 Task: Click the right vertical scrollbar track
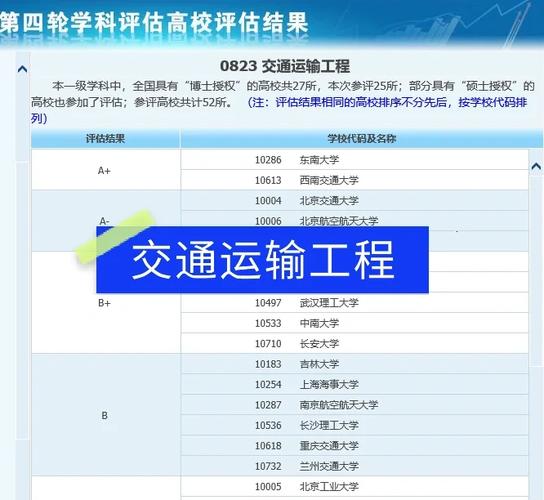[x=536, y=271]
